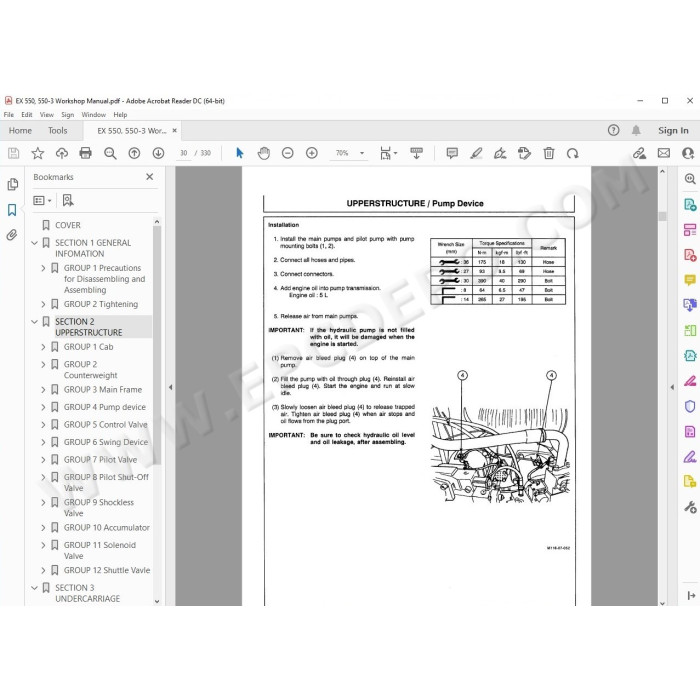
Task: Share a link to this file
Action: (639, 153)
